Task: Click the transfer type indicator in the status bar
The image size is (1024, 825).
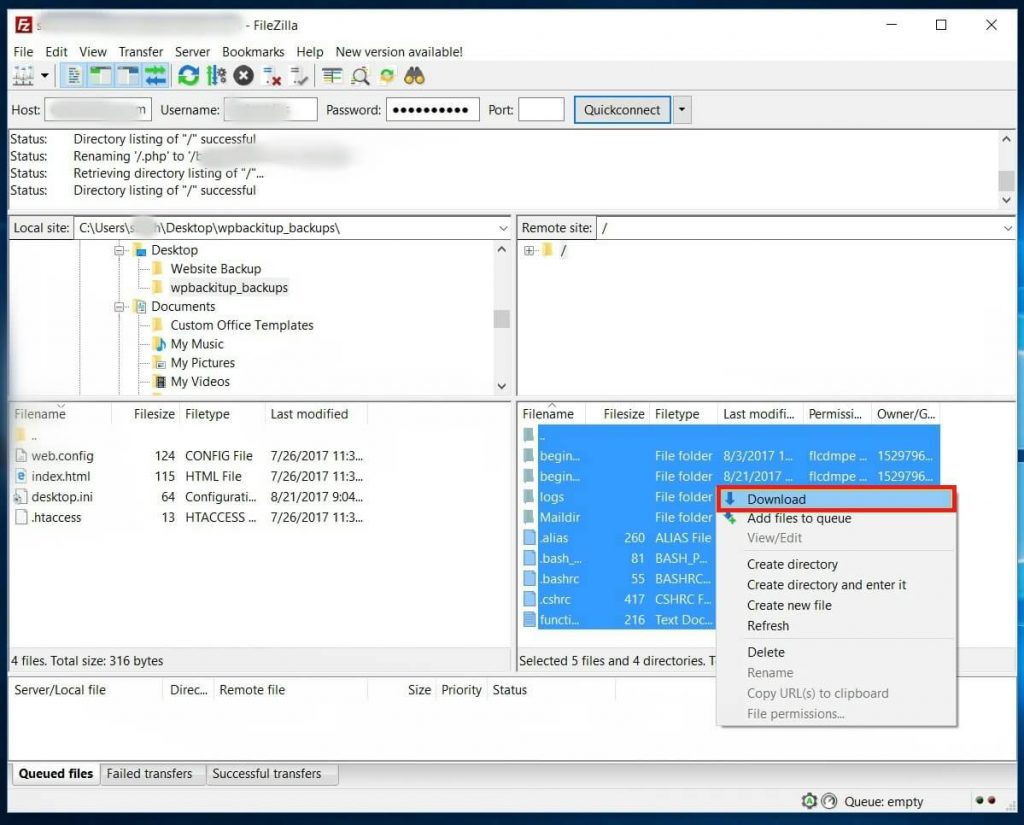Action: [x=809, y=801]
